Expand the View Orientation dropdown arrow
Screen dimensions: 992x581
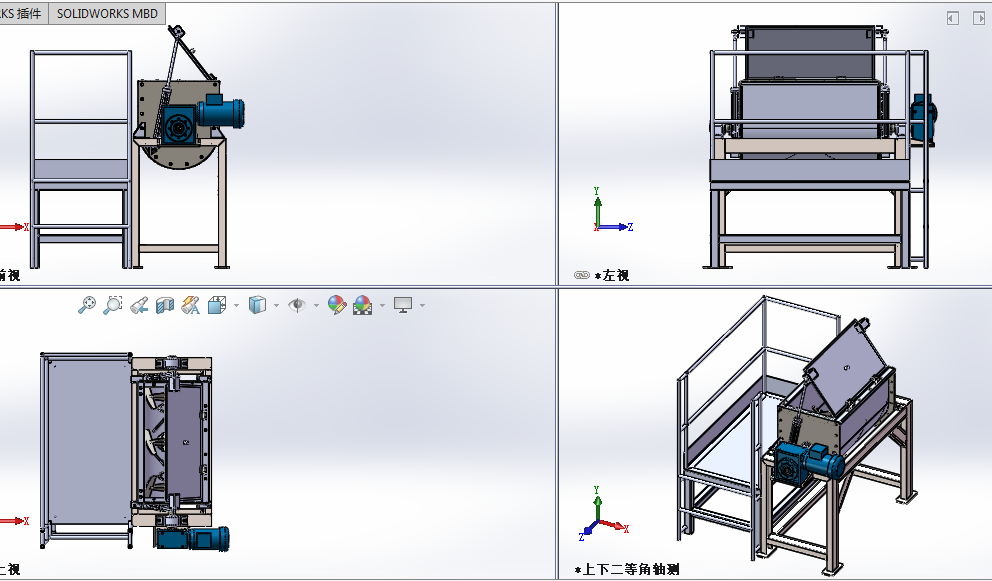click(235, 305)
